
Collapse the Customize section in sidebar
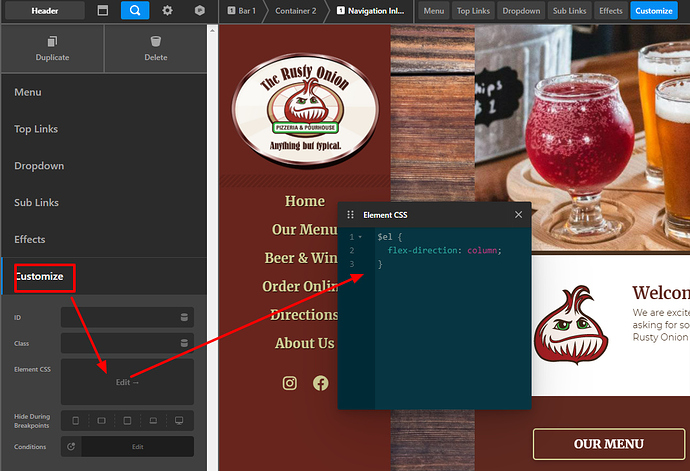(38, 276)
